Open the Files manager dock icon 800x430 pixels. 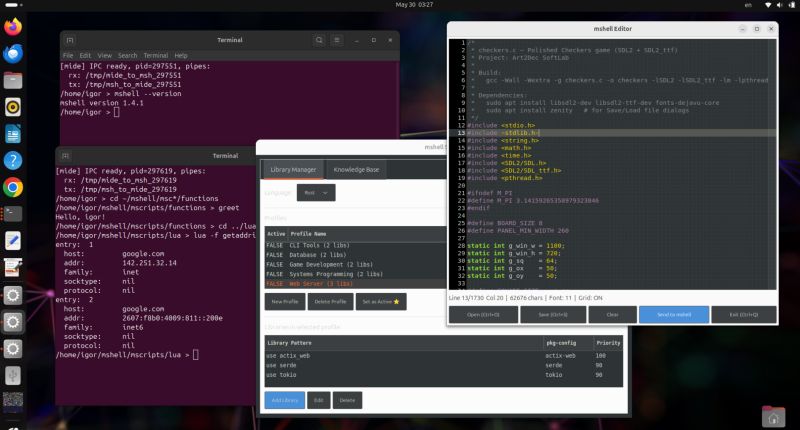click(x=13, y=81)
